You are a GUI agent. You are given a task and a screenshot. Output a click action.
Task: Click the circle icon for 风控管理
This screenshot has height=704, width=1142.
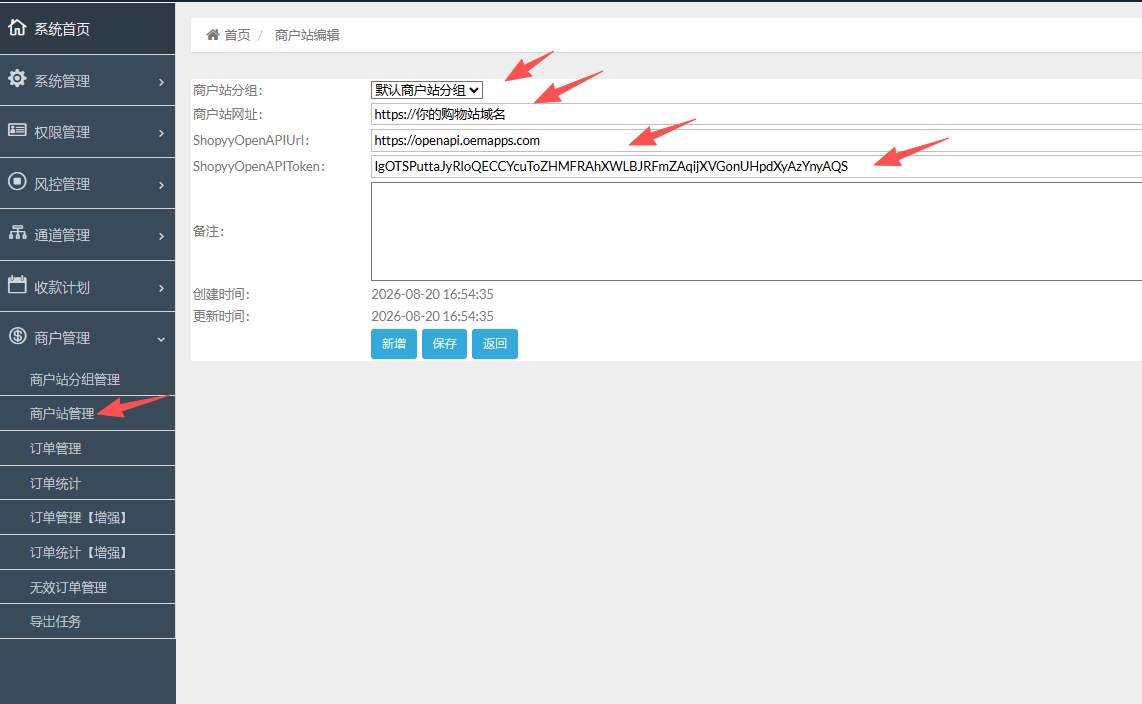click(17, 182)
